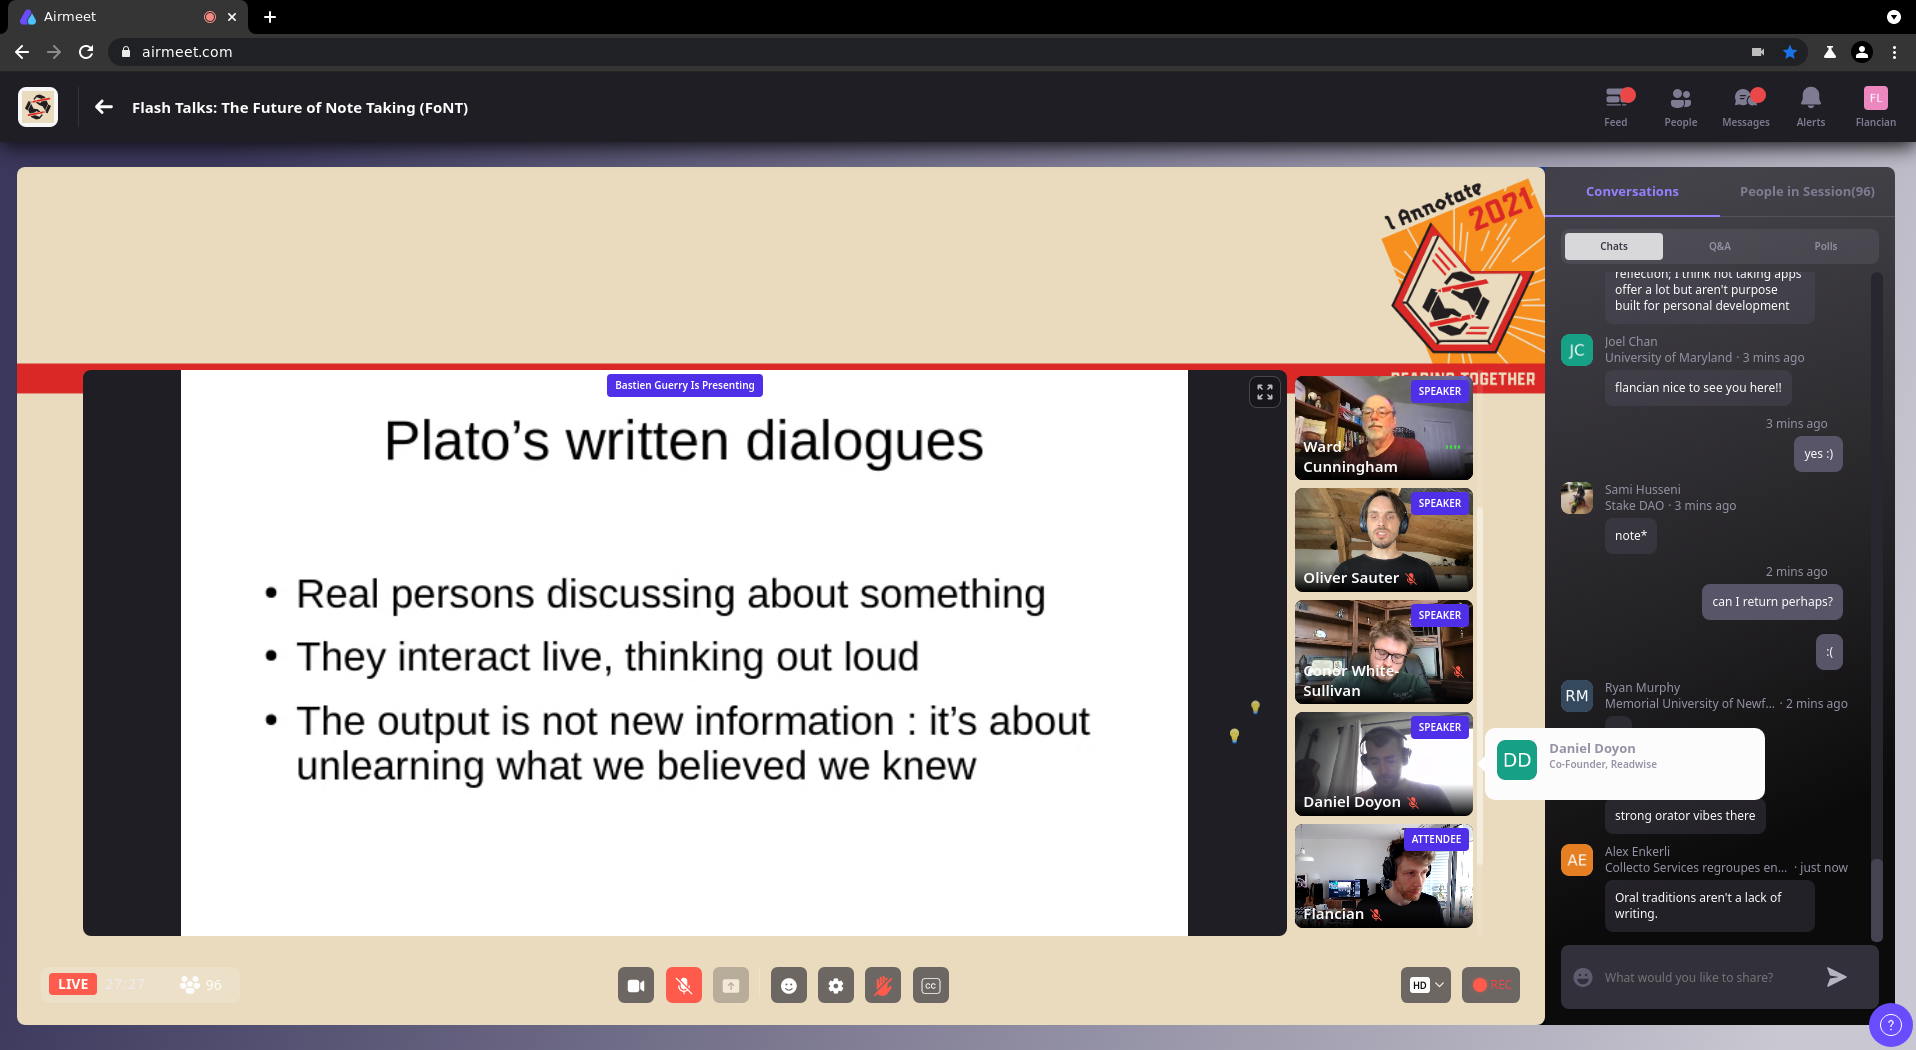The image size is (1916, 1050).
Task: Click Sami Husseni's avatar picture
Action: coord(1577,498)
